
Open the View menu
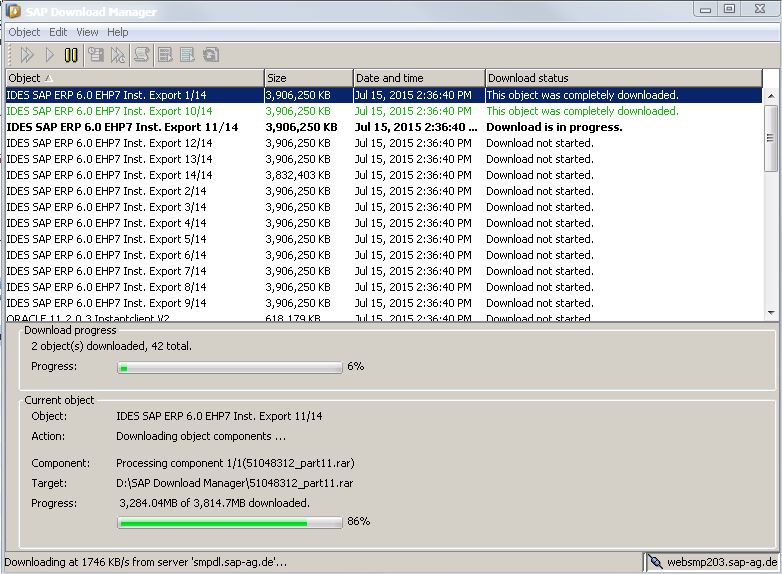pos(87,32)
